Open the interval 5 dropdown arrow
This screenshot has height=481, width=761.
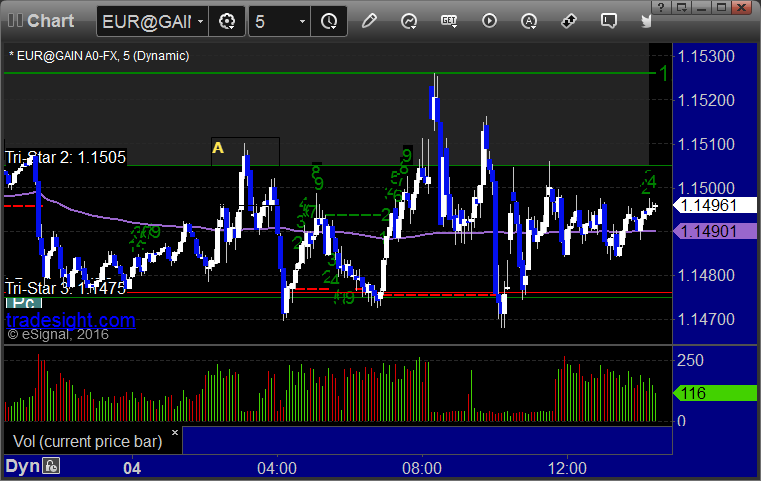(x=302, y=22)
